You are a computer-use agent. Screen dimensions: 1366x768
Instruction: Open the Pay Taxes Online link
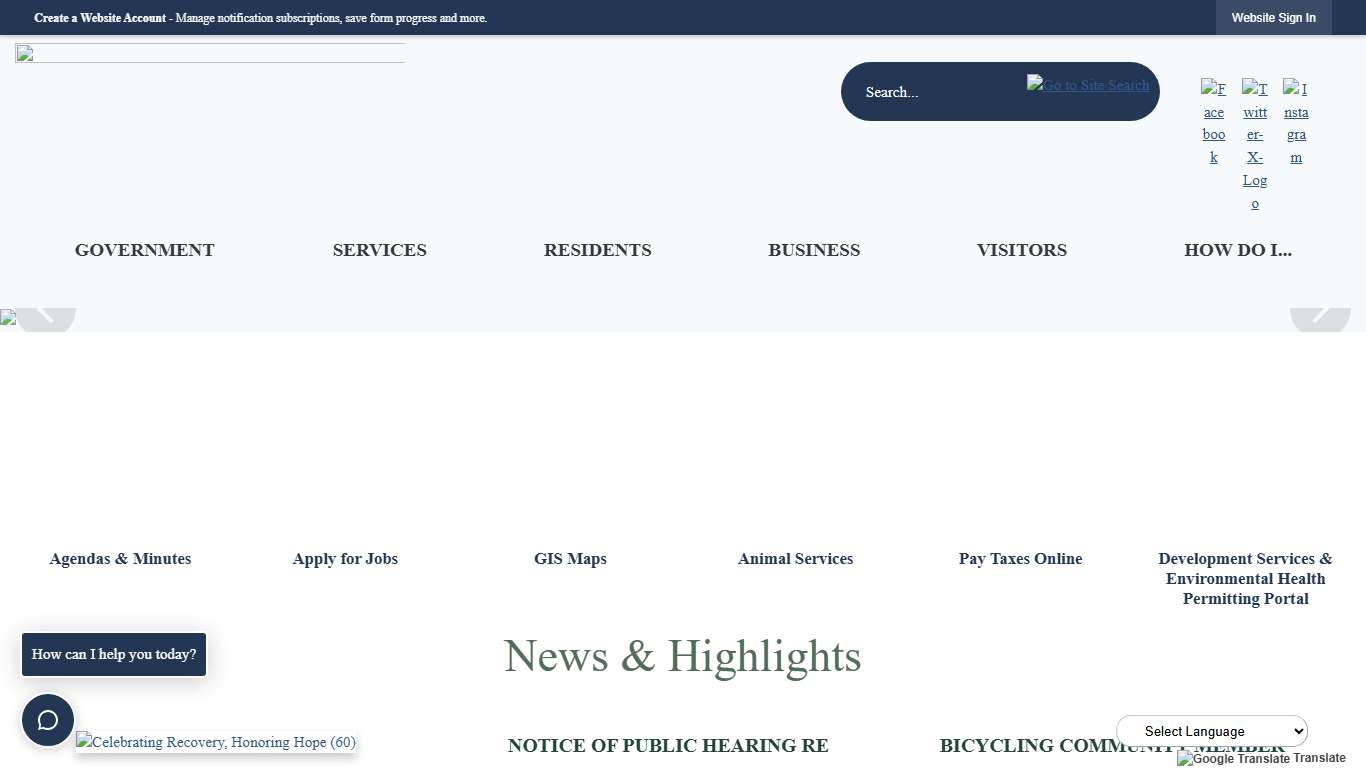[1020, 559]
